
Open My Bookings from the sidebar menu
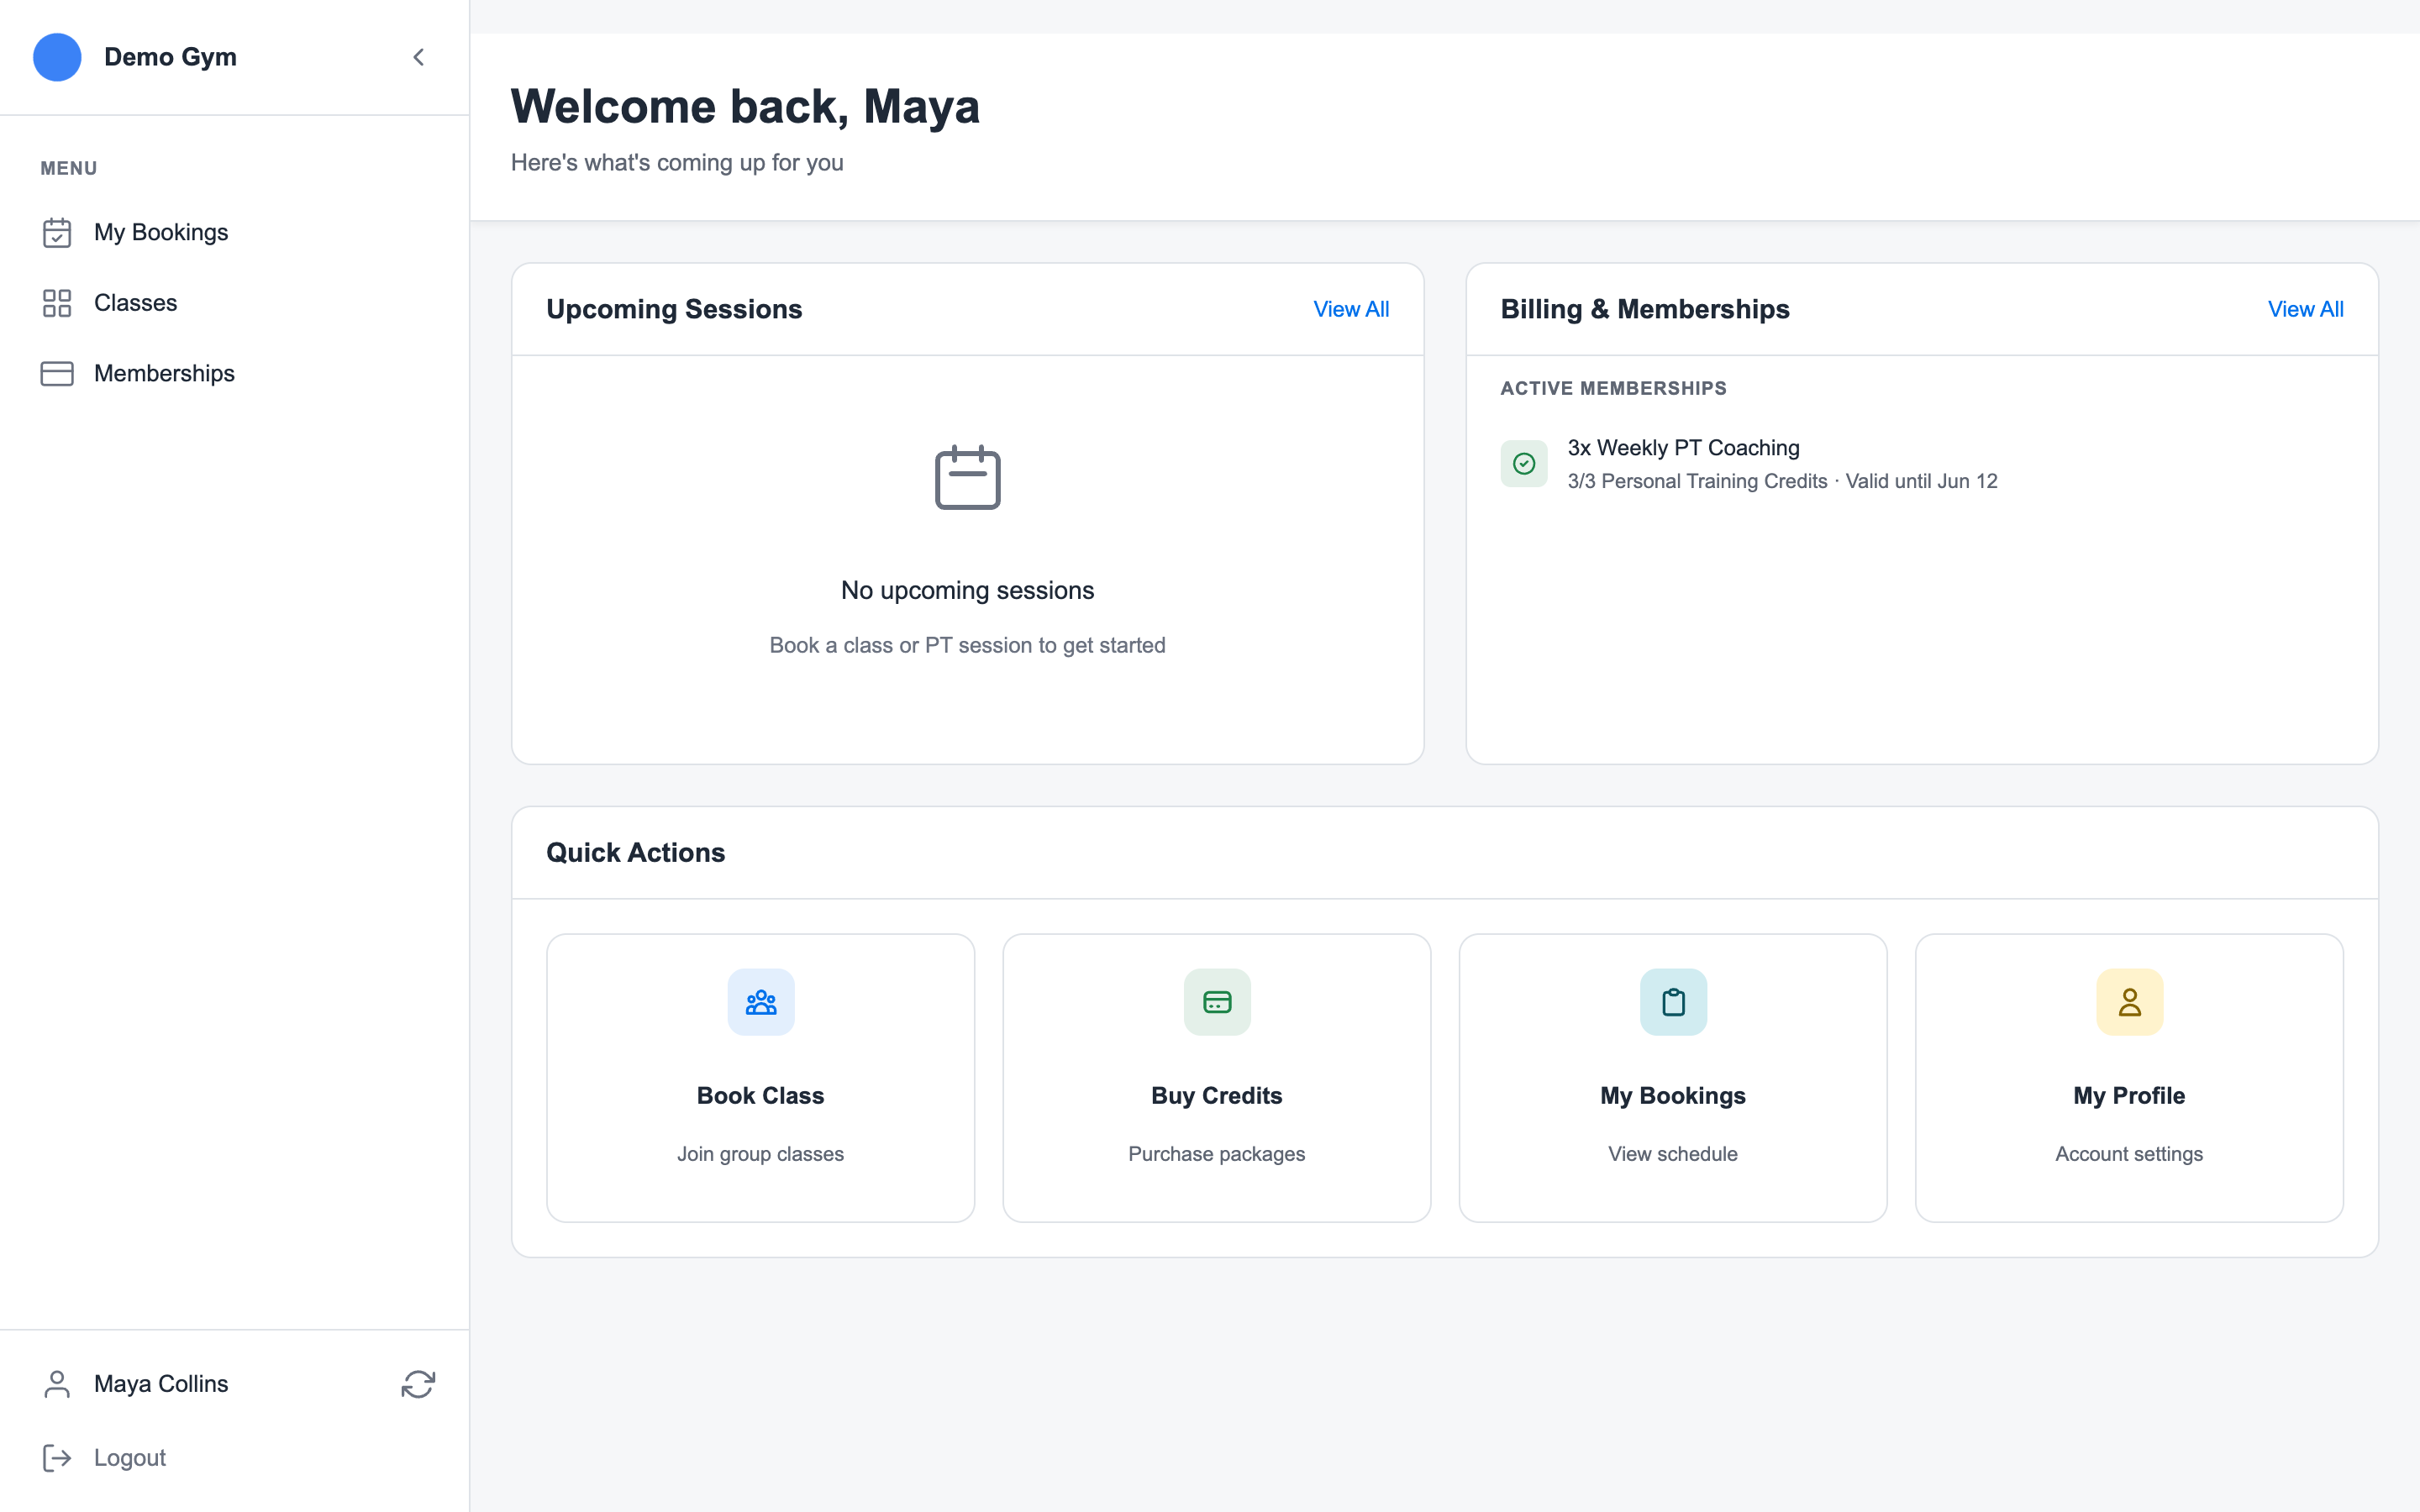click(x=161, y=232)
